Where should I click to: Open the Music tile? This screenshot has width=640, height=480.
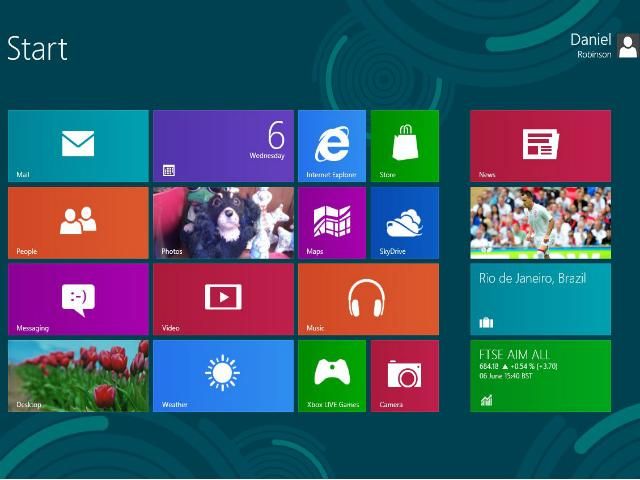click(x=369, y=299)
